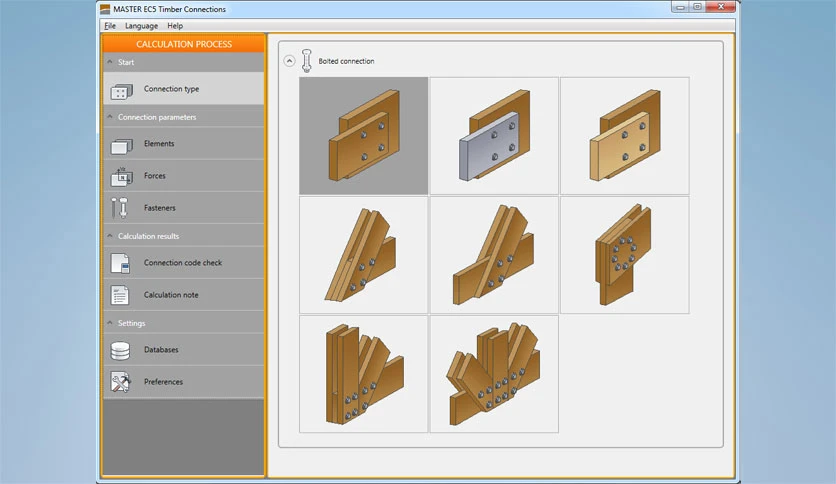
Task: Click the Databases cylinder icon
Action: (x=120, y=351)
